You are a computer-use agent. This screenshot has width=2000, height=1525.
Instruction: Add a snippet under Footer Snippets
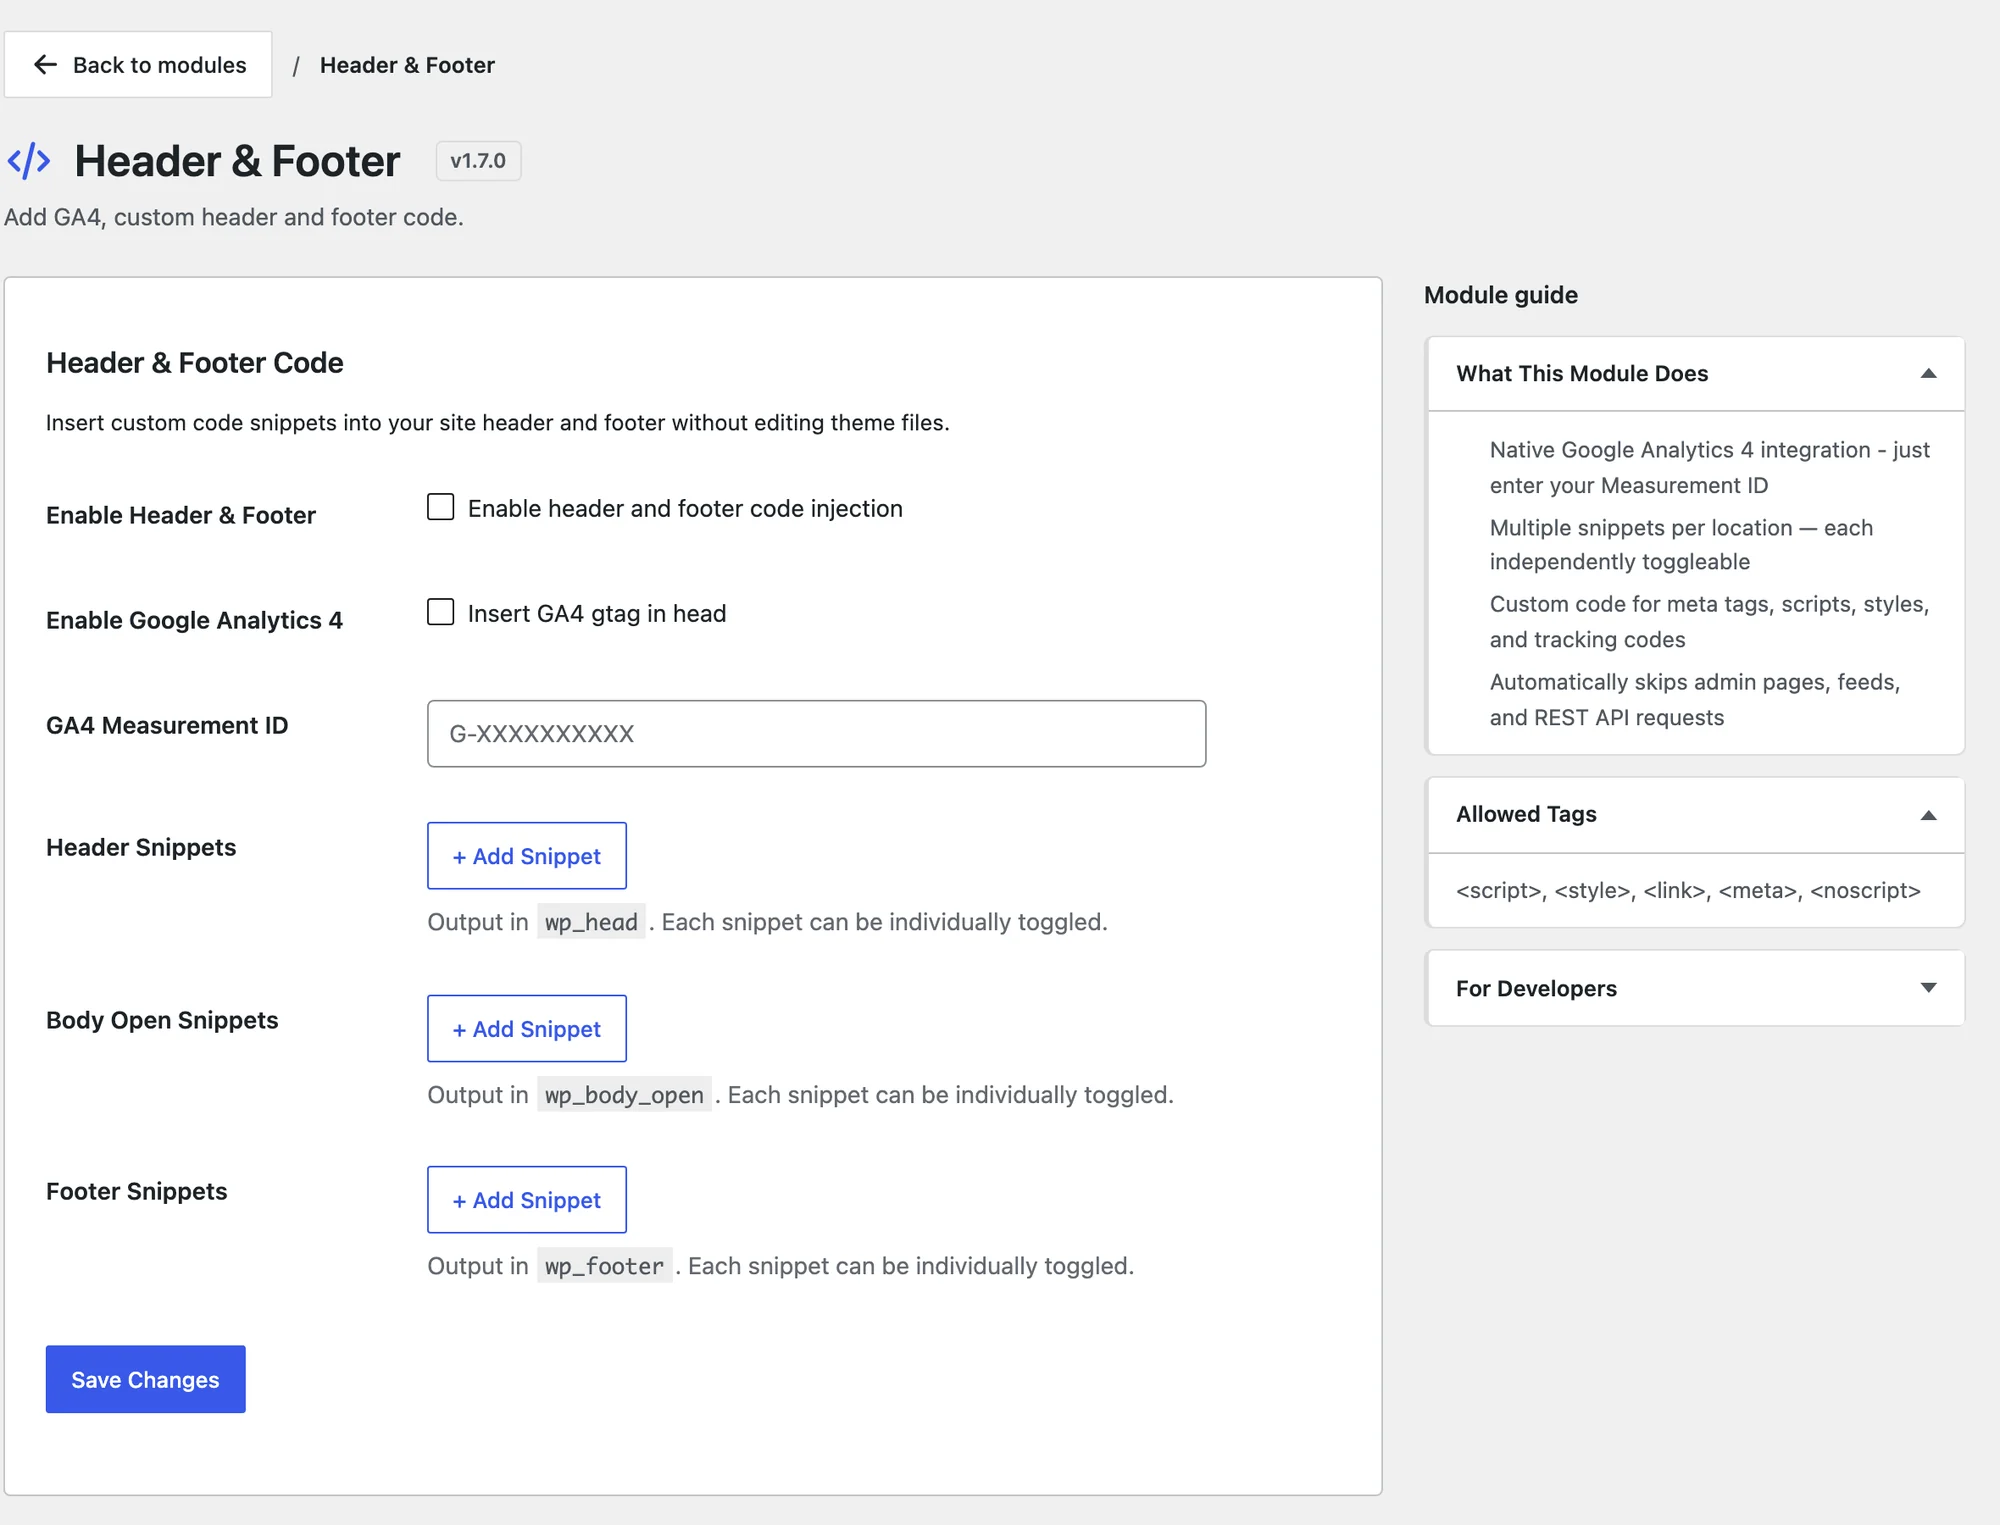pos(527,1200)
